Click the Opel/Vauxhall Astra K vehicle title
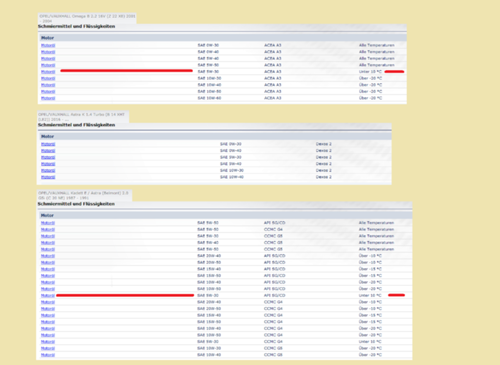The image size is (500, 365). (x=82, y=117)
